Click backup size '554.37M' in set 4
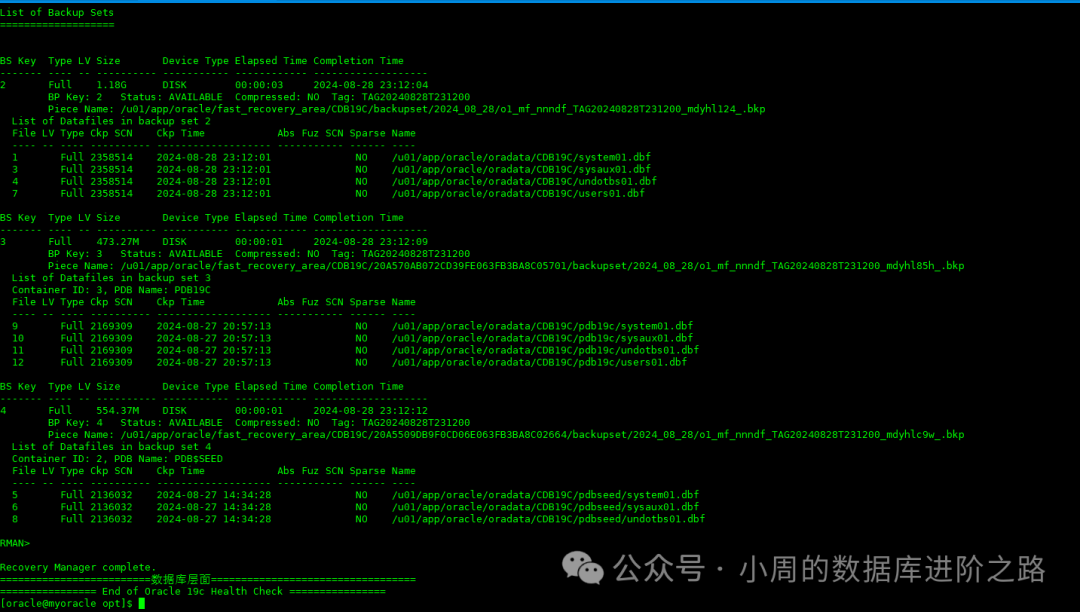 click(118, 410)
